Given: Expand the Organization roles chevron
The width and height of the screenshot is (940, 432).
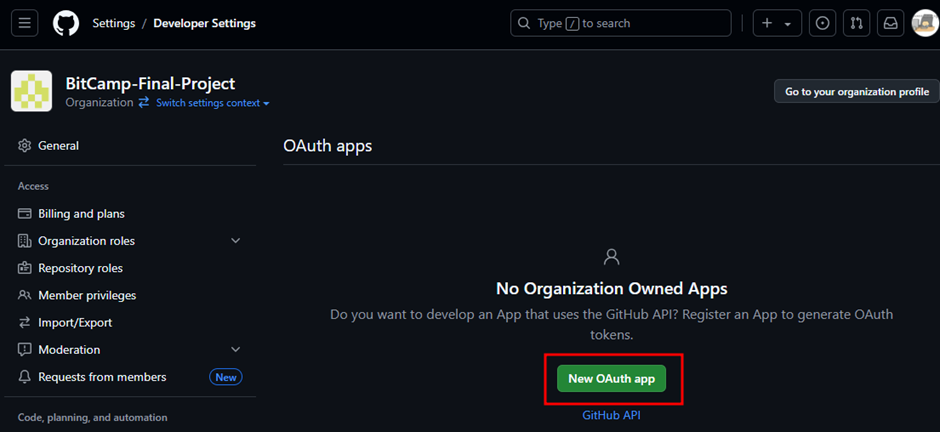Looking at the screenshot, I should [236, 241].
